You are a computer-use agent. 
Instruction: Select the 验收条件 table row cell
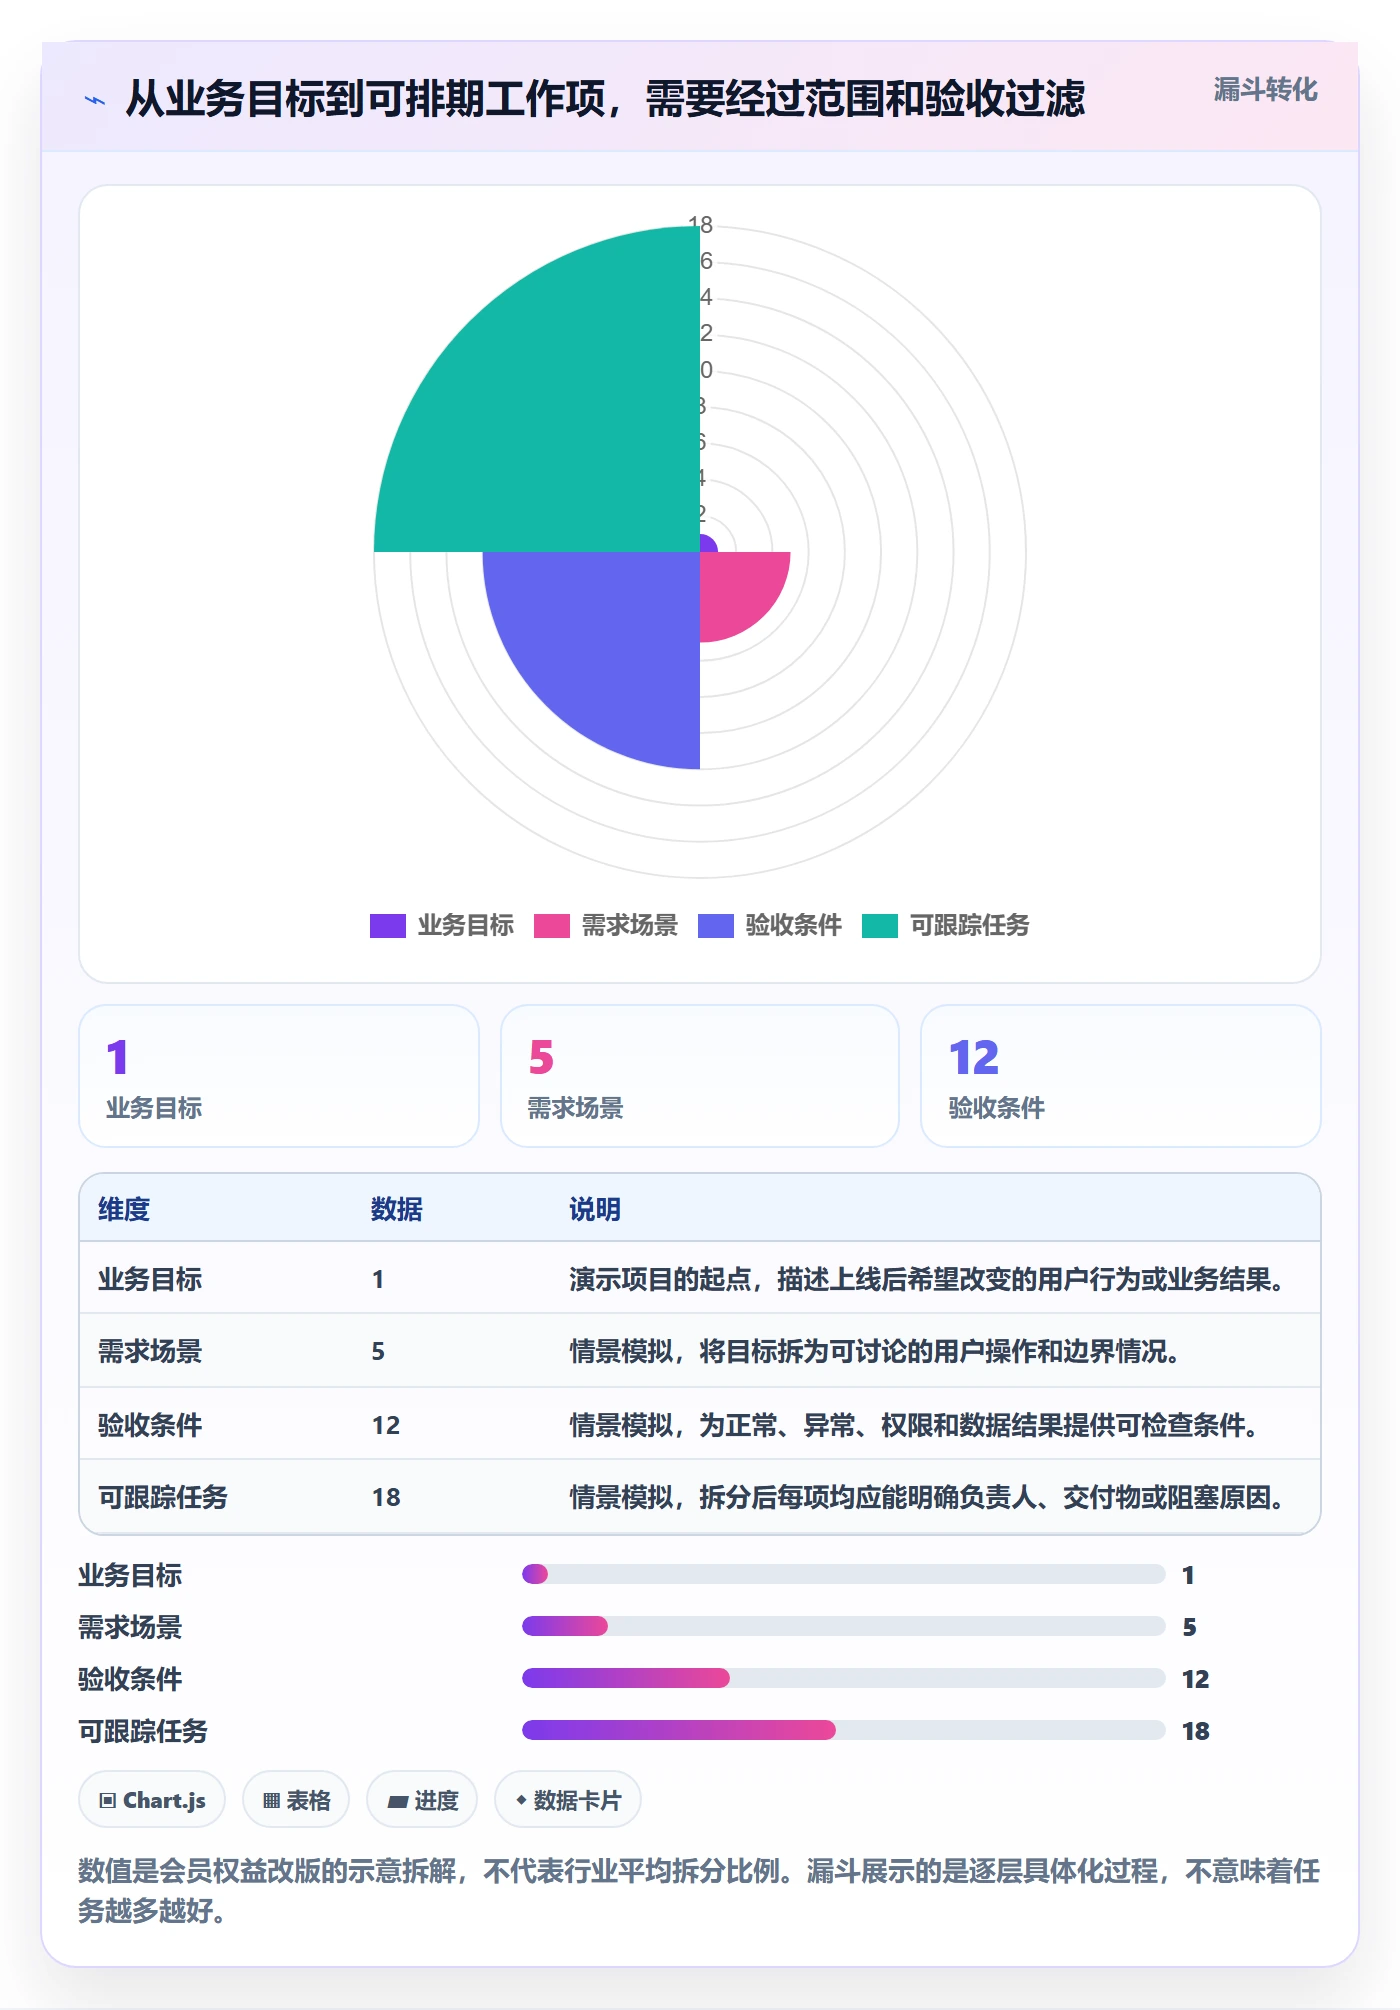[150, 1424]
